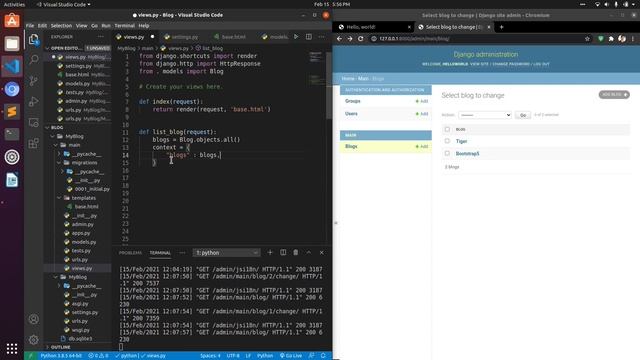
Task: Open Terminal from the Ubuntu dock
Action: pyautogui.click(x=12, y=134)
